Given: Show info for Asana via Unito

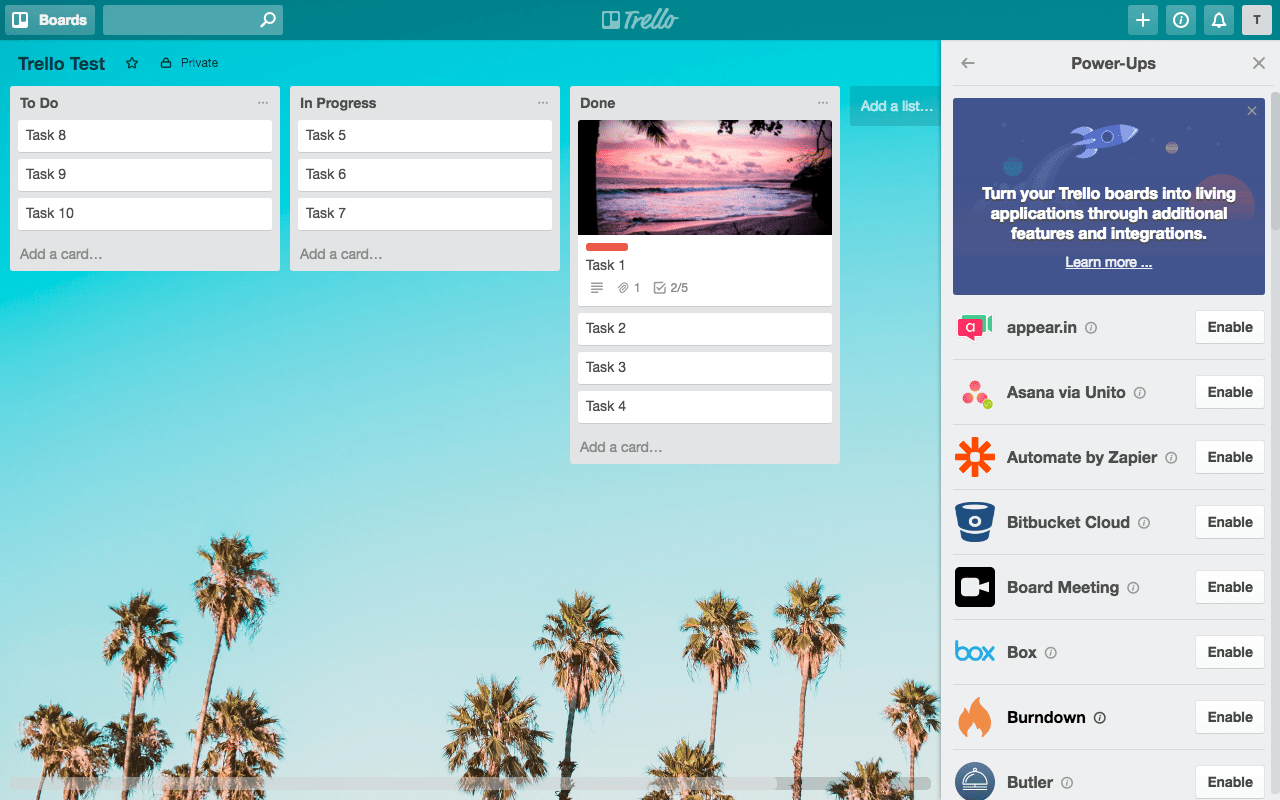Looking at the screenshot, I should 1140,393.
